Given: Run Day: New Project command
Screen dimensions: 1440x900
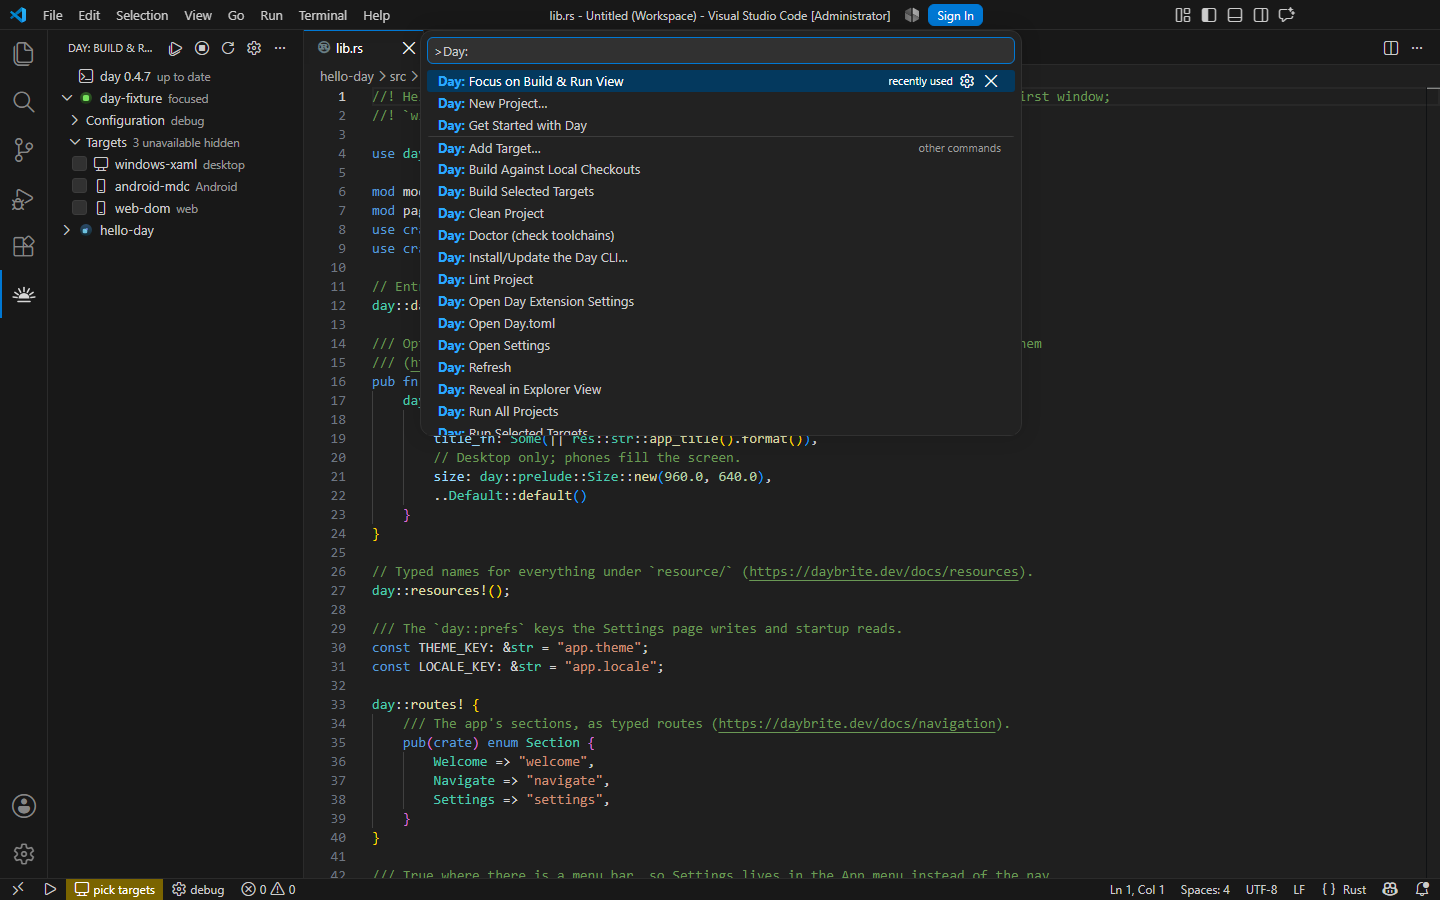Looking at the screenshot, I should pos(721,103).
